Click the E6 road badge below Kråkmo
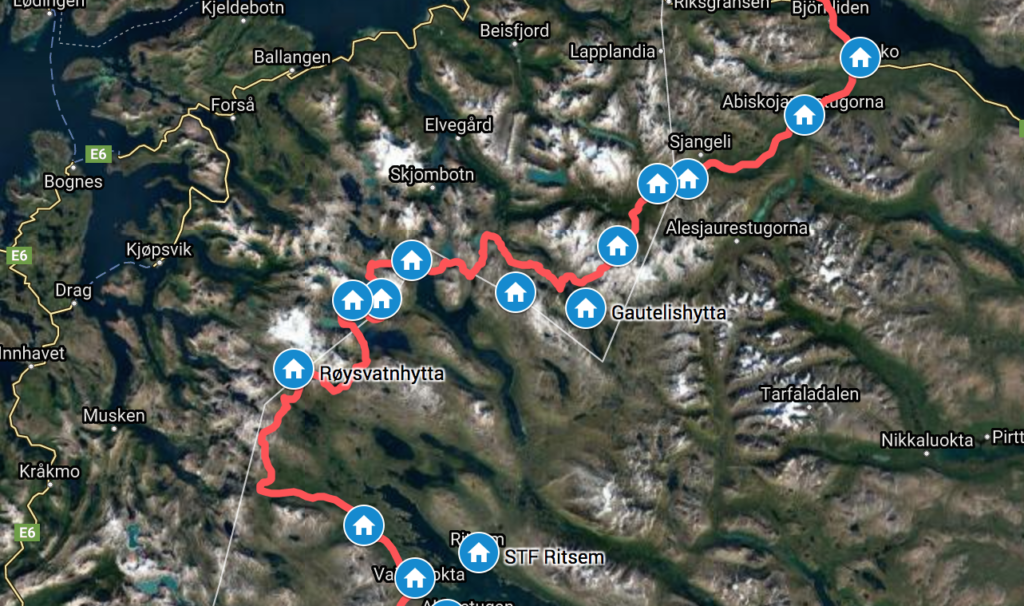 click(27, 532)
